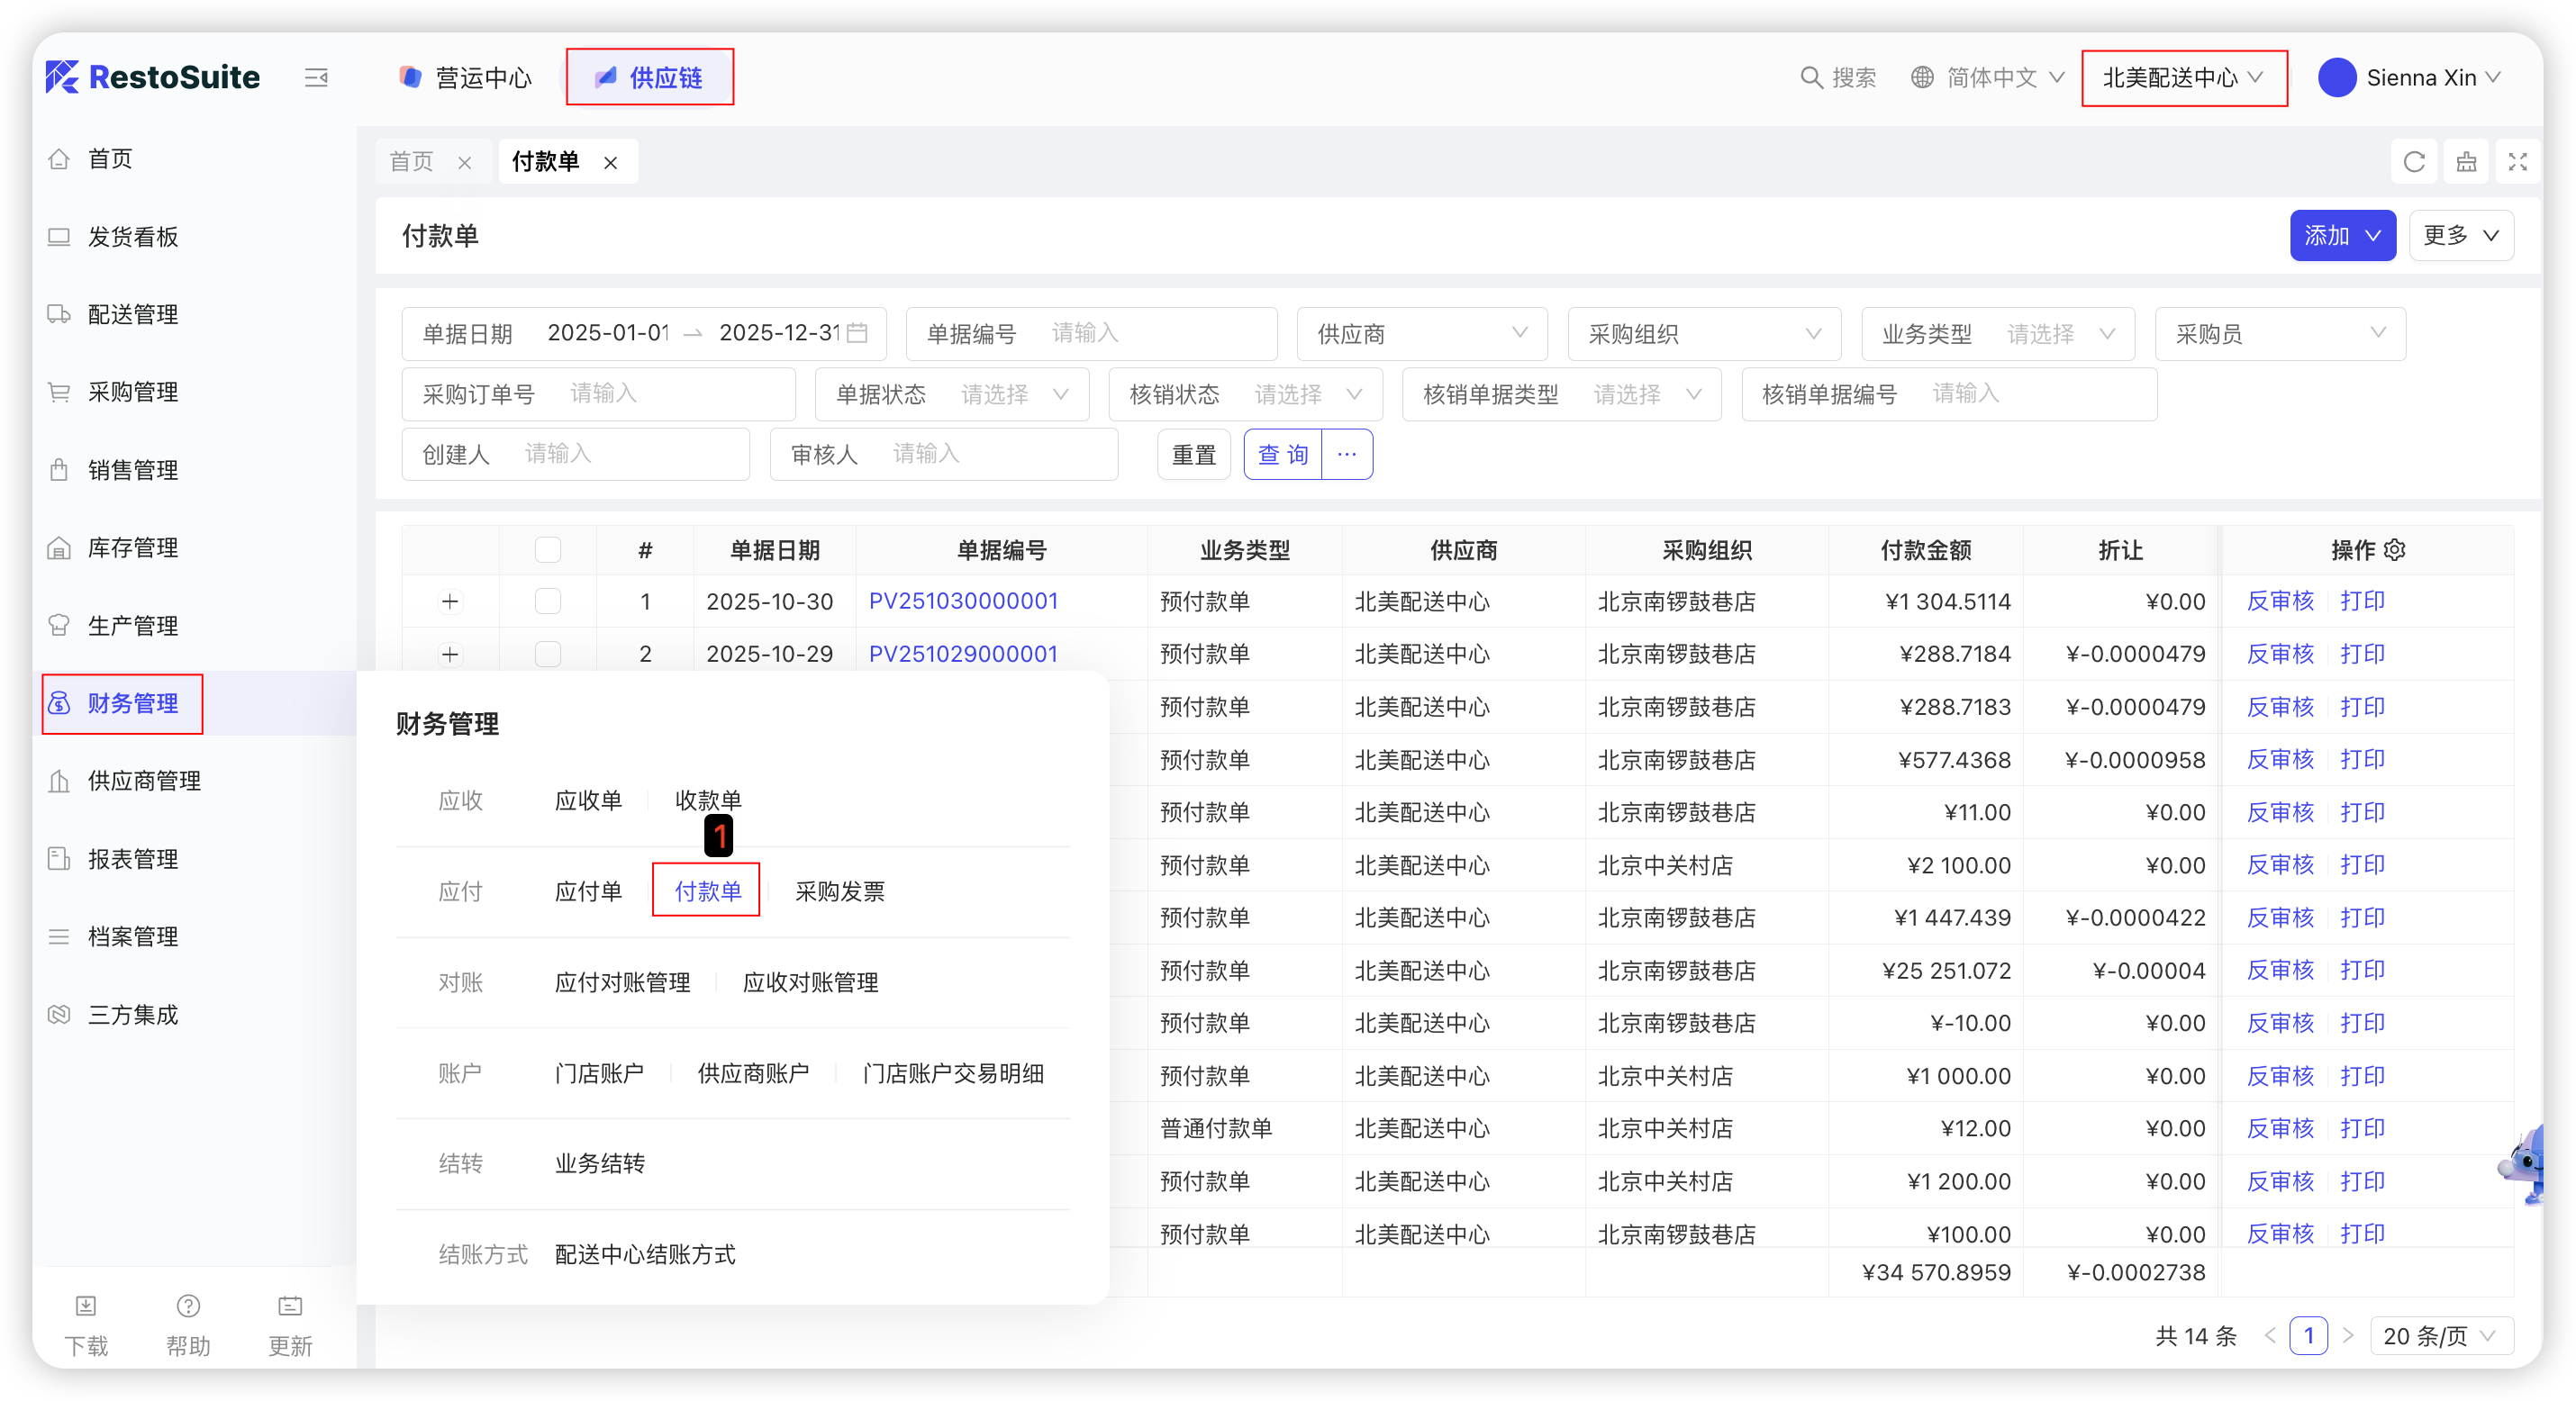Open calendar icon in 单据日期 field
The image size is (2576, 1401).
pos(857,333)
